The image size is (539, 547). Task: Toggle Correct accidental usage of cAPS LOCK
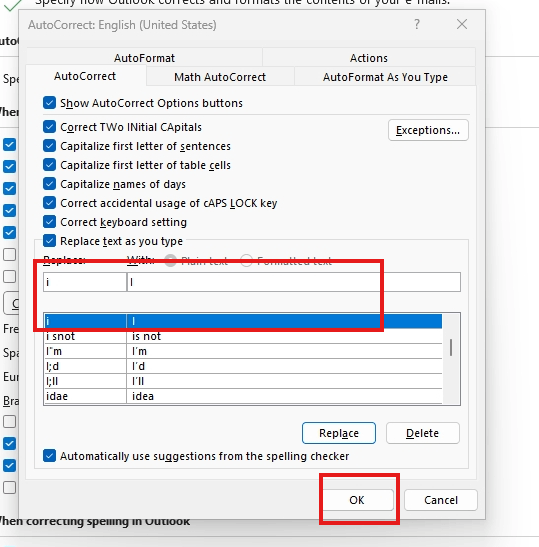coord(49,203)
